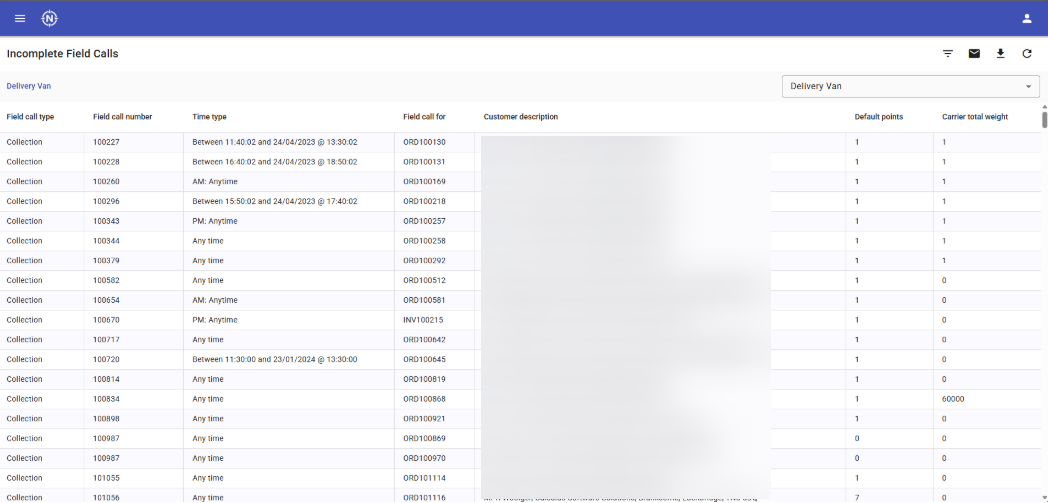Sort by Carrier total weight column
The width and height of the screenshot is (1048, 503).
coord(975,117)
